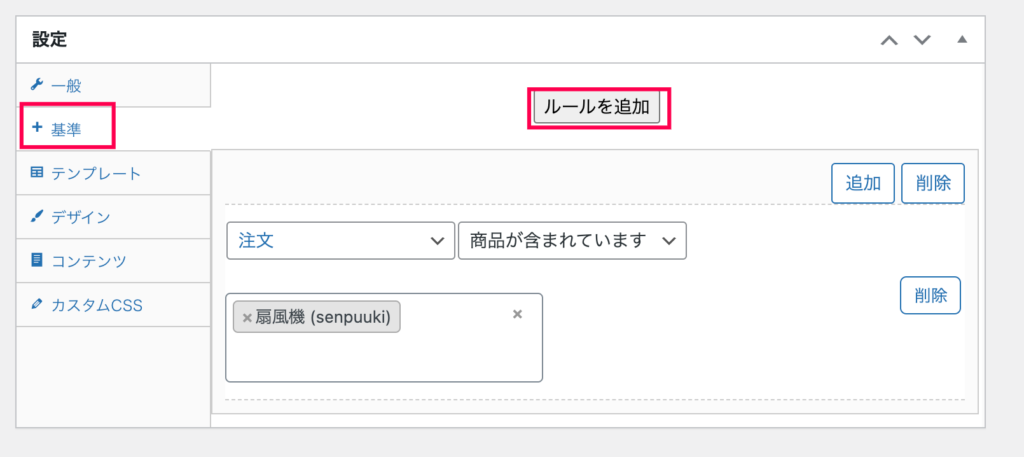Collapse the 設定 panel with the triangle toggle
Image resolution: width=1024 pixels, height=457 pixels.
[961, 39]
